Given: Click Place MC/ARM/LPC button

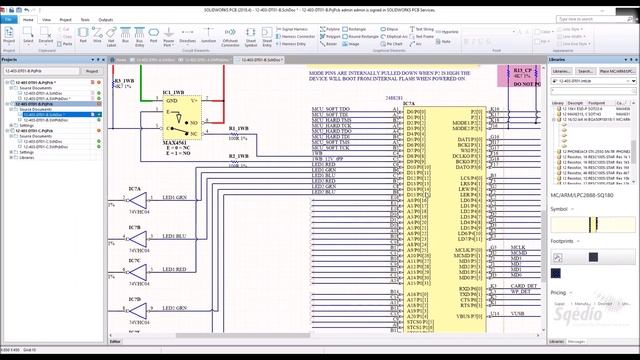Looking at the screenshot, I should pos(617,71).
